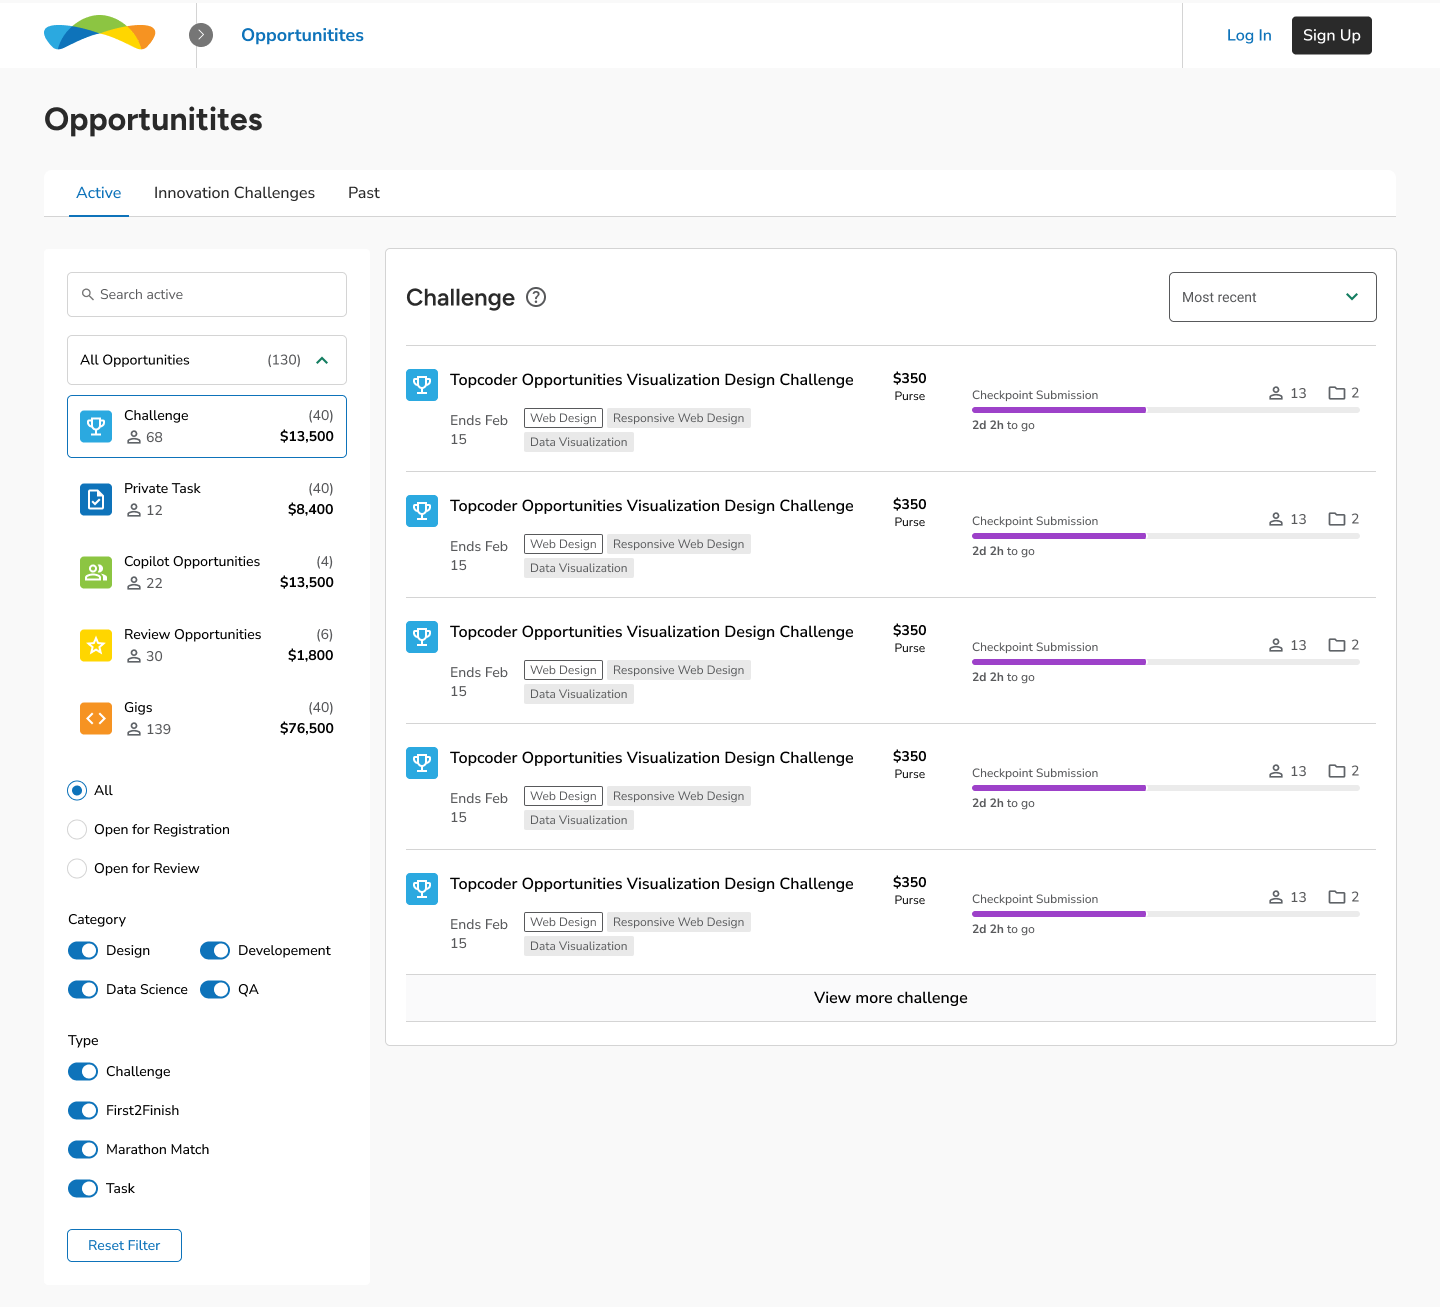Click View more challenge
1440x1307 pixels.
pyautogui.click(x=891, y=998)
